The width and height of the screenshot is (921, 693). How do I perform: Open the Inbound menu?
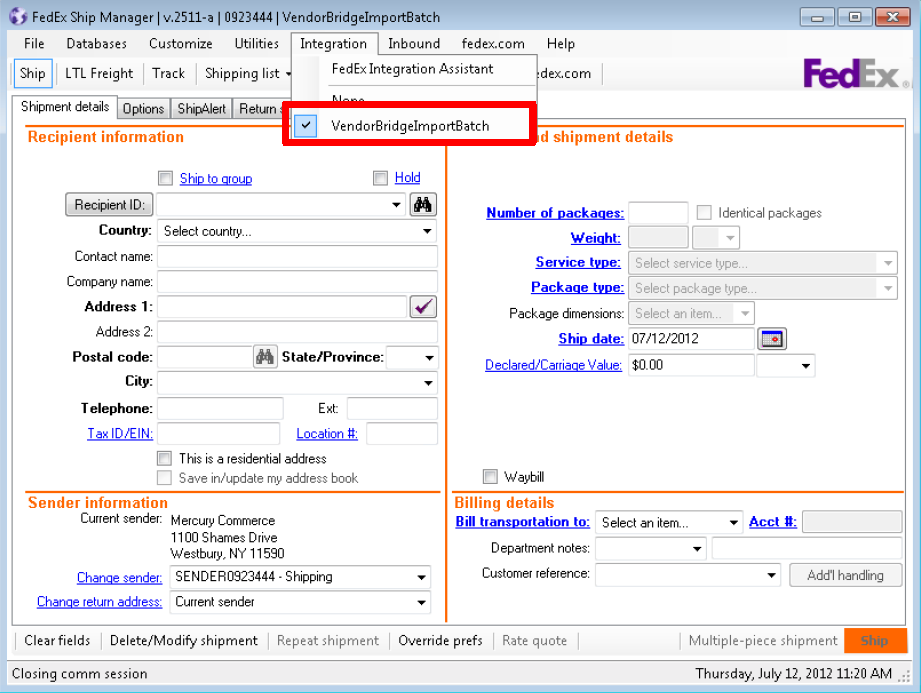coord(414,43)
